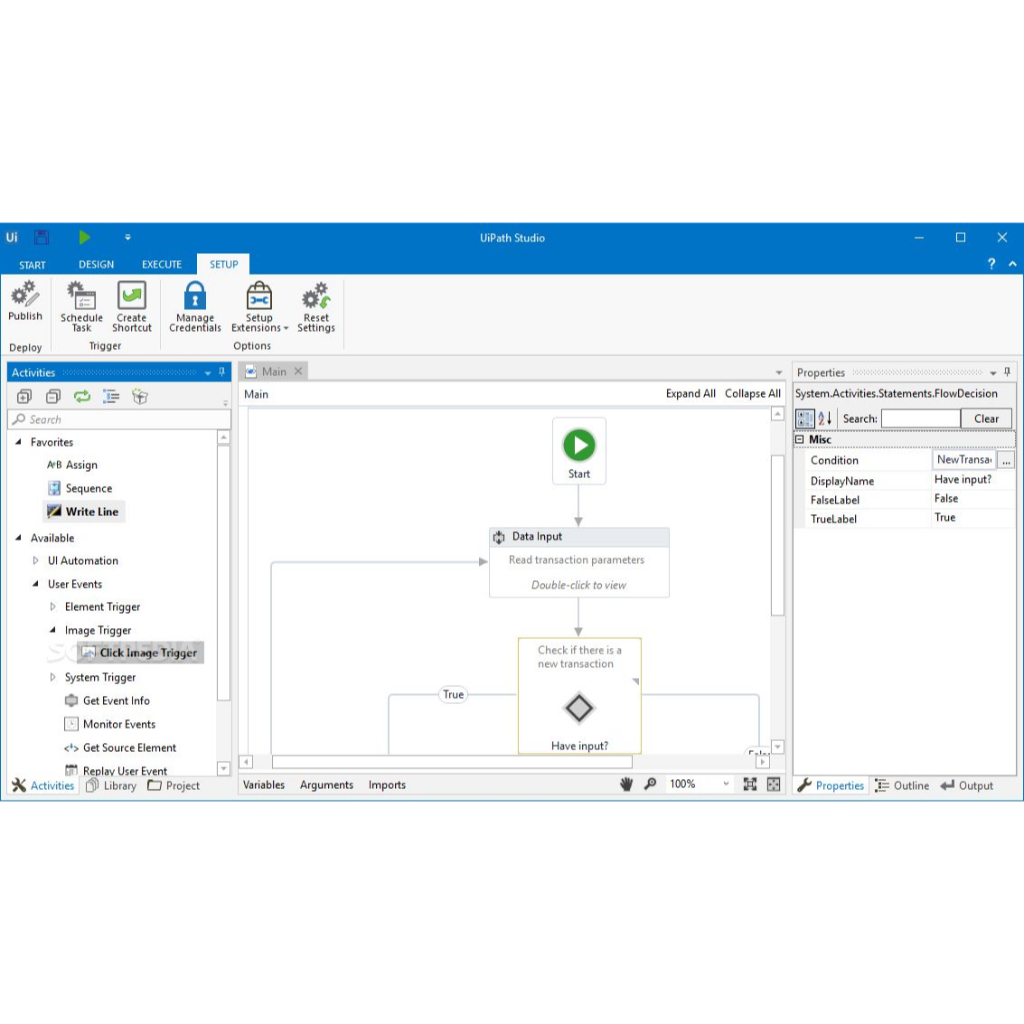
Task: Click Collapse All in the designer
Action: pyautogui.click(x=752, y=394)
